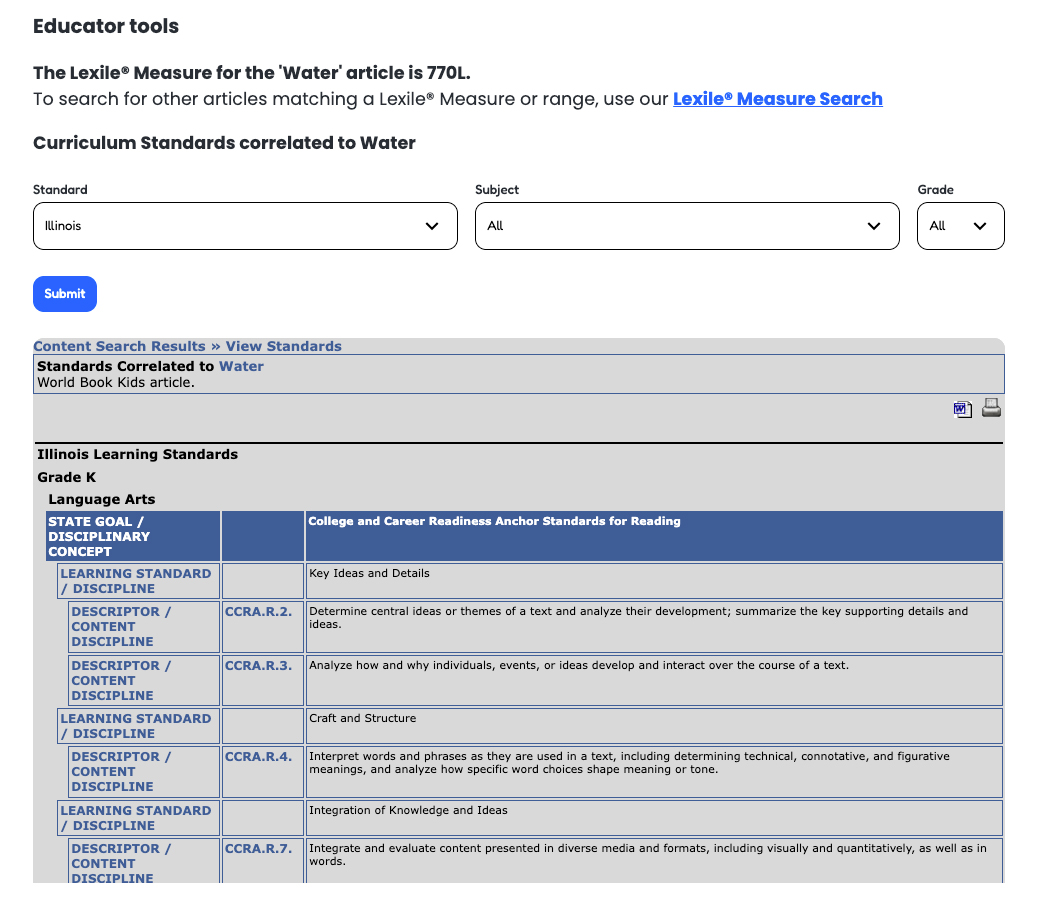Click the 'Language Arts' heading
The height and width of the screenshot is (898, 1040).
(x=101, y=499)
